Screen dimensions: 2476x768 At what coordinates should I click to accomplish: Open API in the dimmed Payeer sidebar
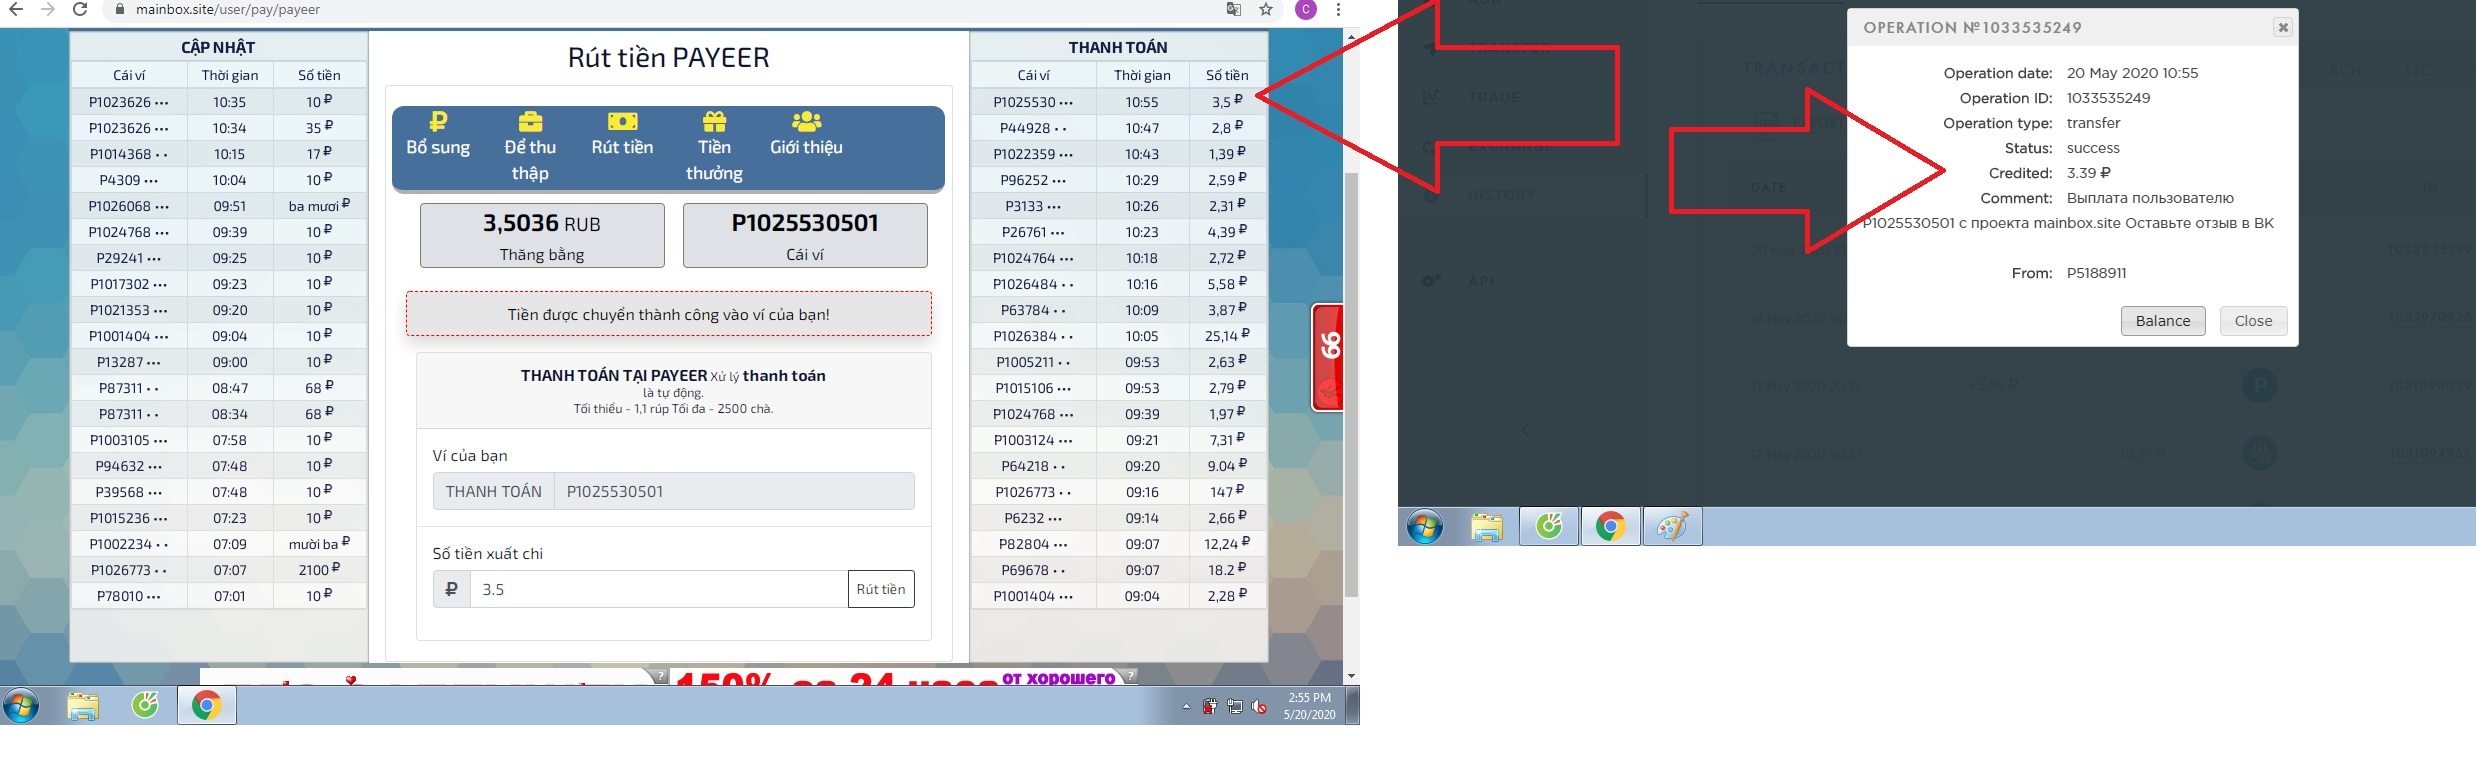1481,281
